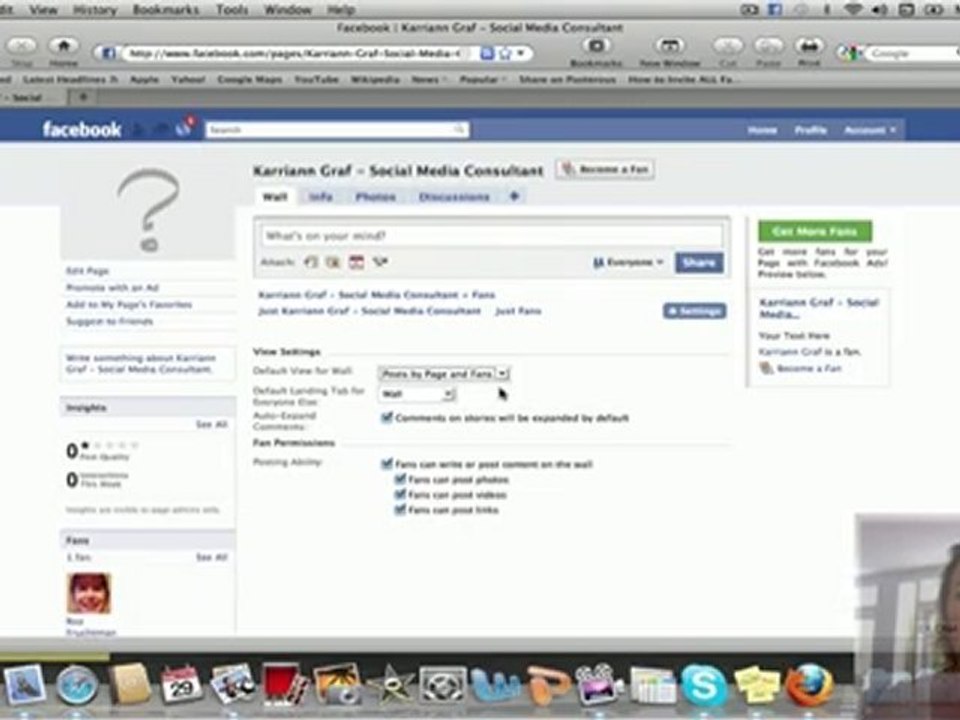Open Facebook notifications globe icon

pos(184,128)
